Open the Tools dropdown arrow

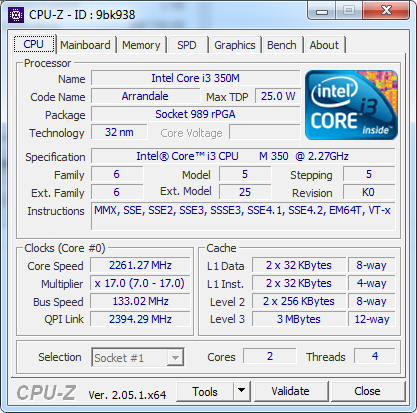(x=242, y=391)
